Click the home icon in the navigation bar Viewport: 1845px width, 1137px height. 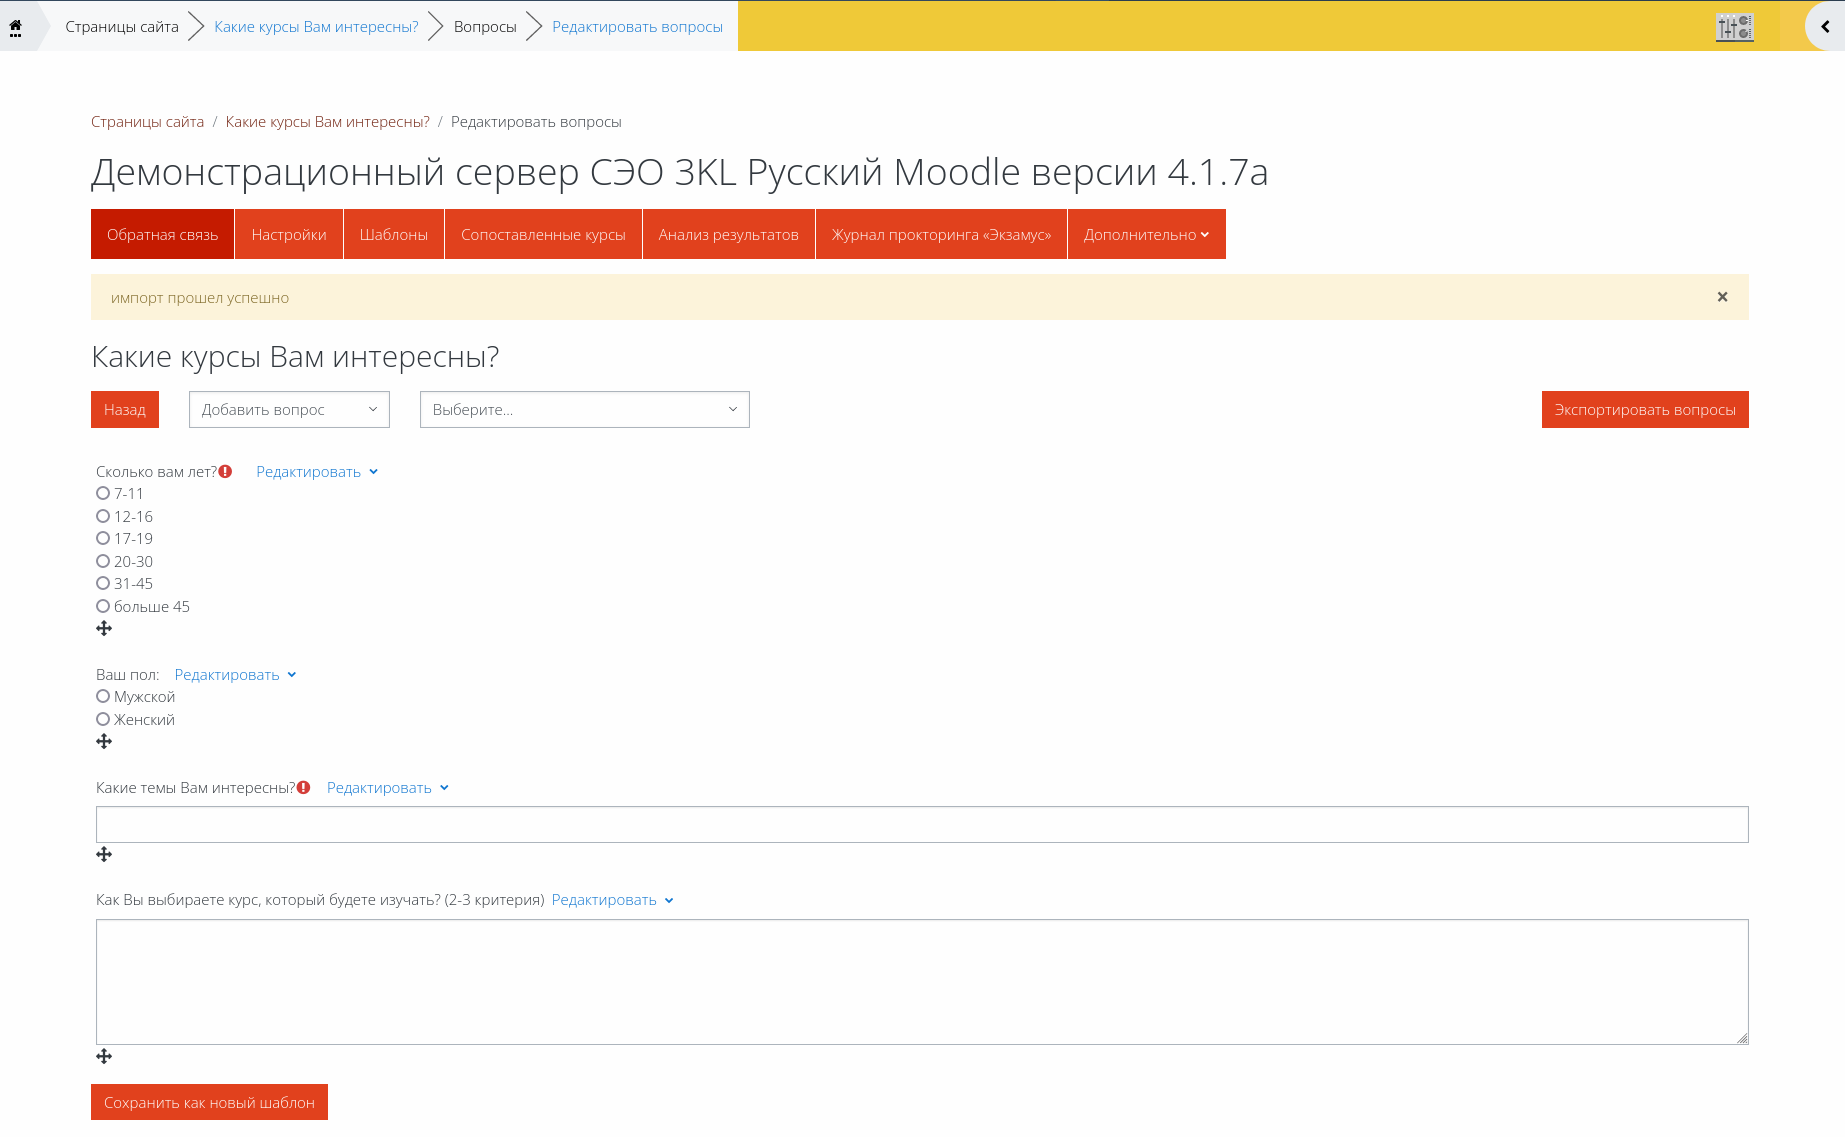coord(15,27)
